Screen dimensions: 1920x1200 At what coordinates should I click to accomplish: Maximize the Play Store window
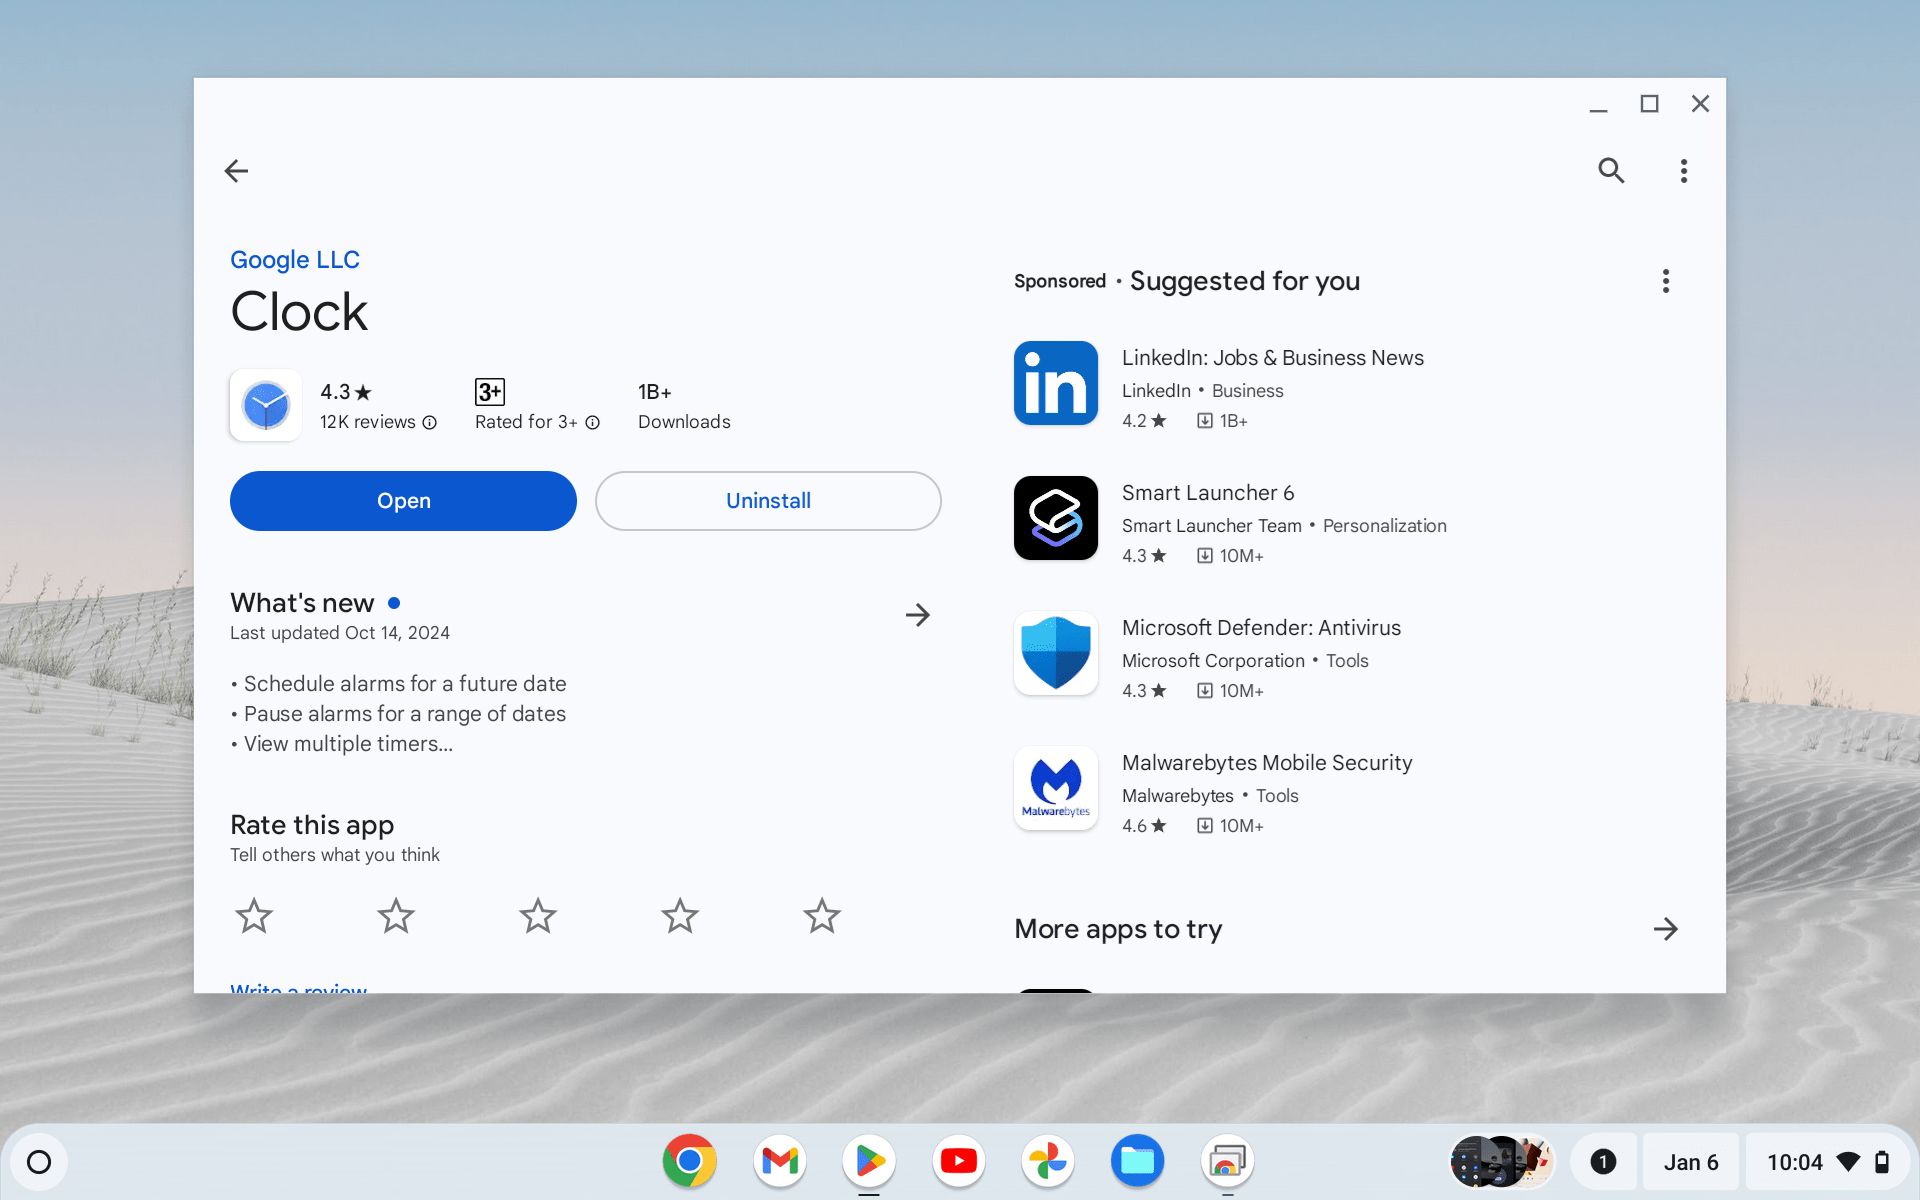1649,104
